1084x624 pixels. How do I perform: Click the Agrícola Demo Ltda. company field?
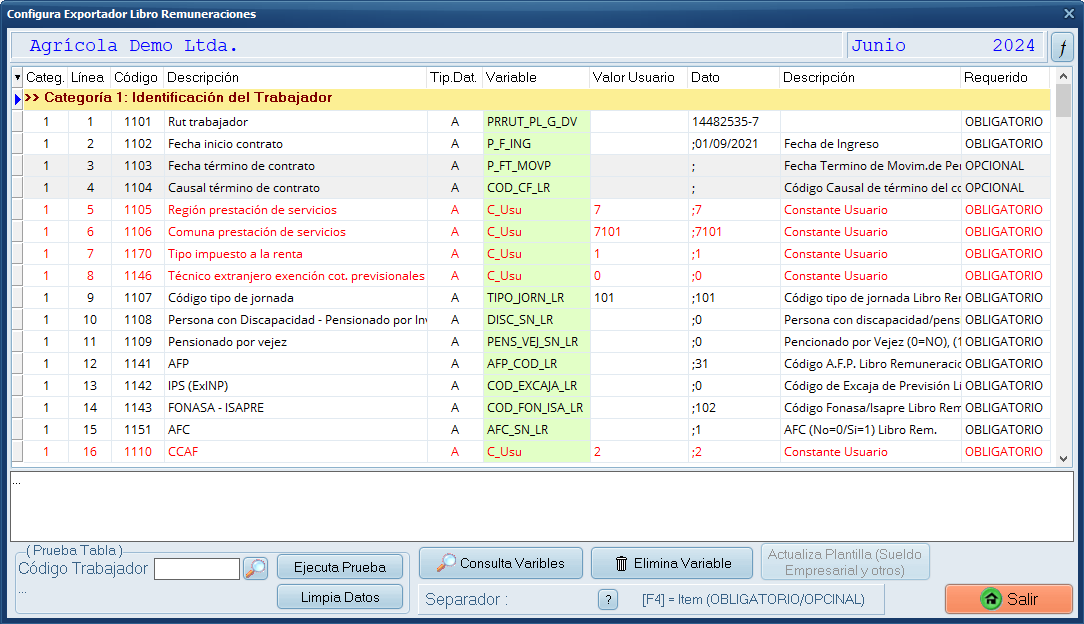coord(426,46)
